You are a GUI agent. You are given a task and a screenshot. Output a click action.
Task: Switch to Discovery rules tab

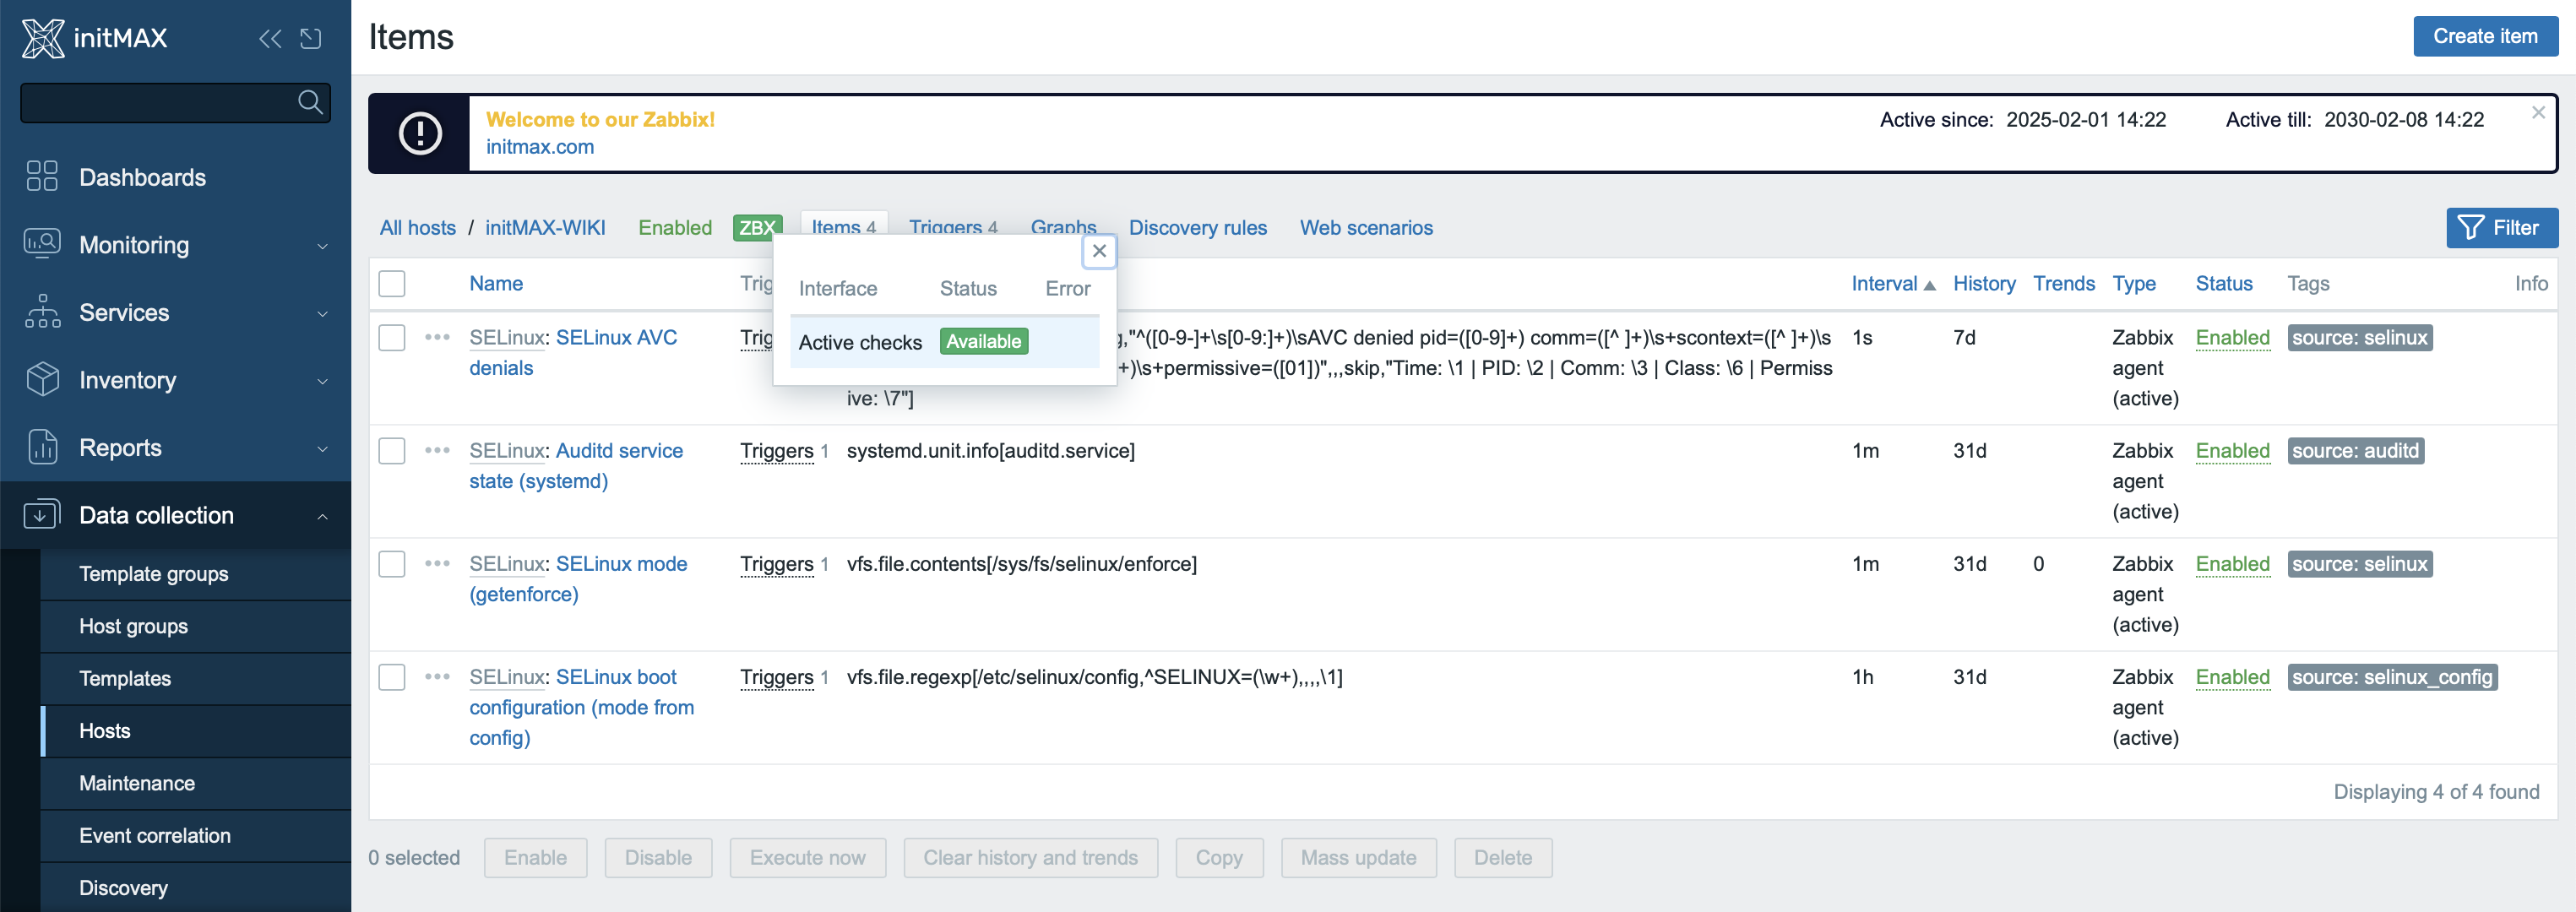tap(1198, 228)
